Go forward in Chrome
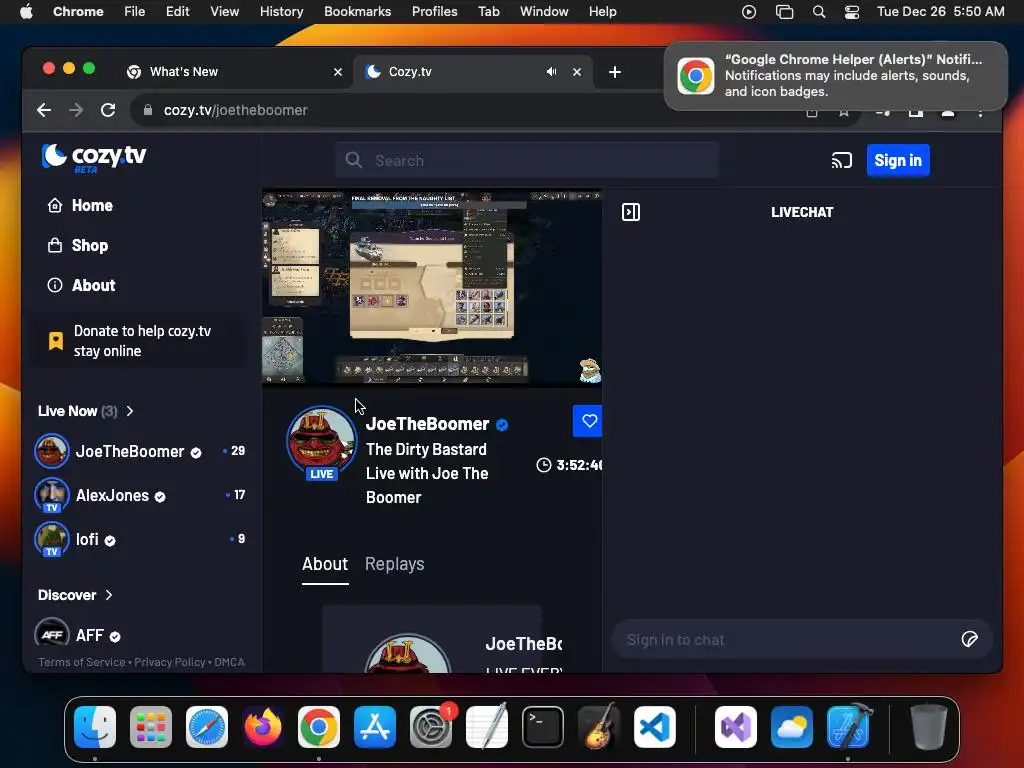This screenshot has width=1024, height=768. coord(76,110)
